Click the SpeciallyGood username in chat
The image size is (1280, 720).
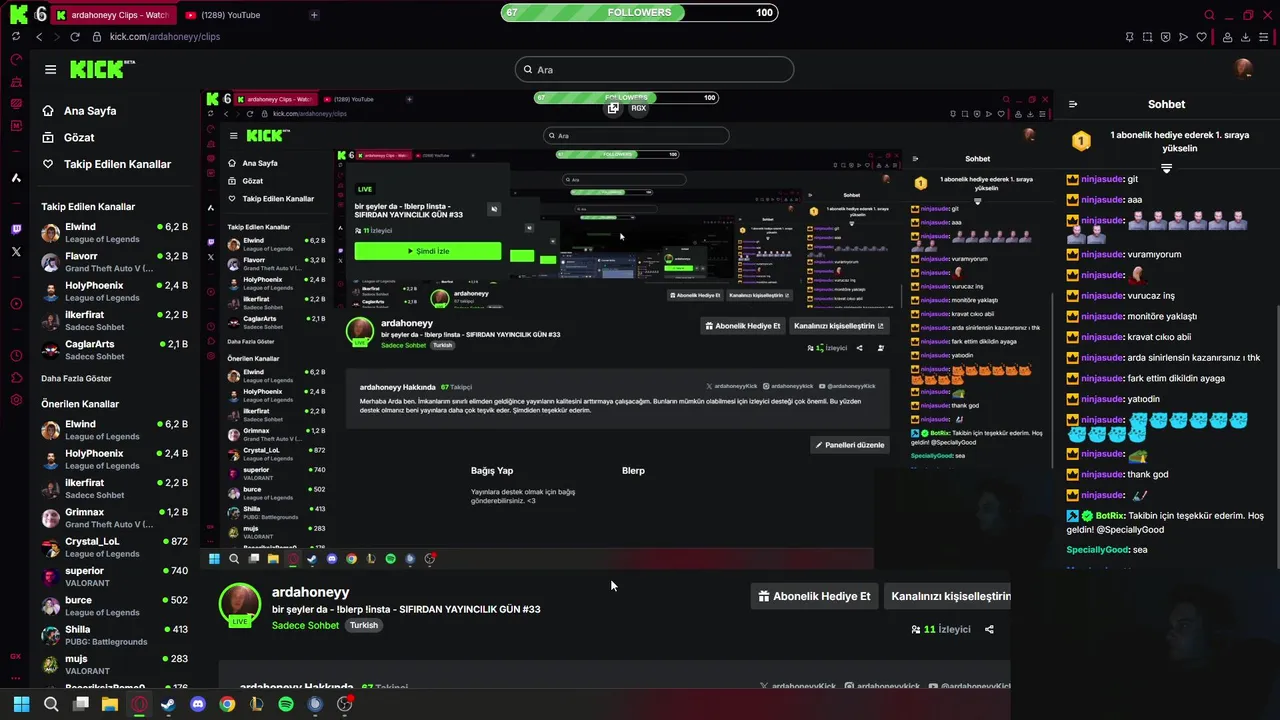click(1098, 550)
